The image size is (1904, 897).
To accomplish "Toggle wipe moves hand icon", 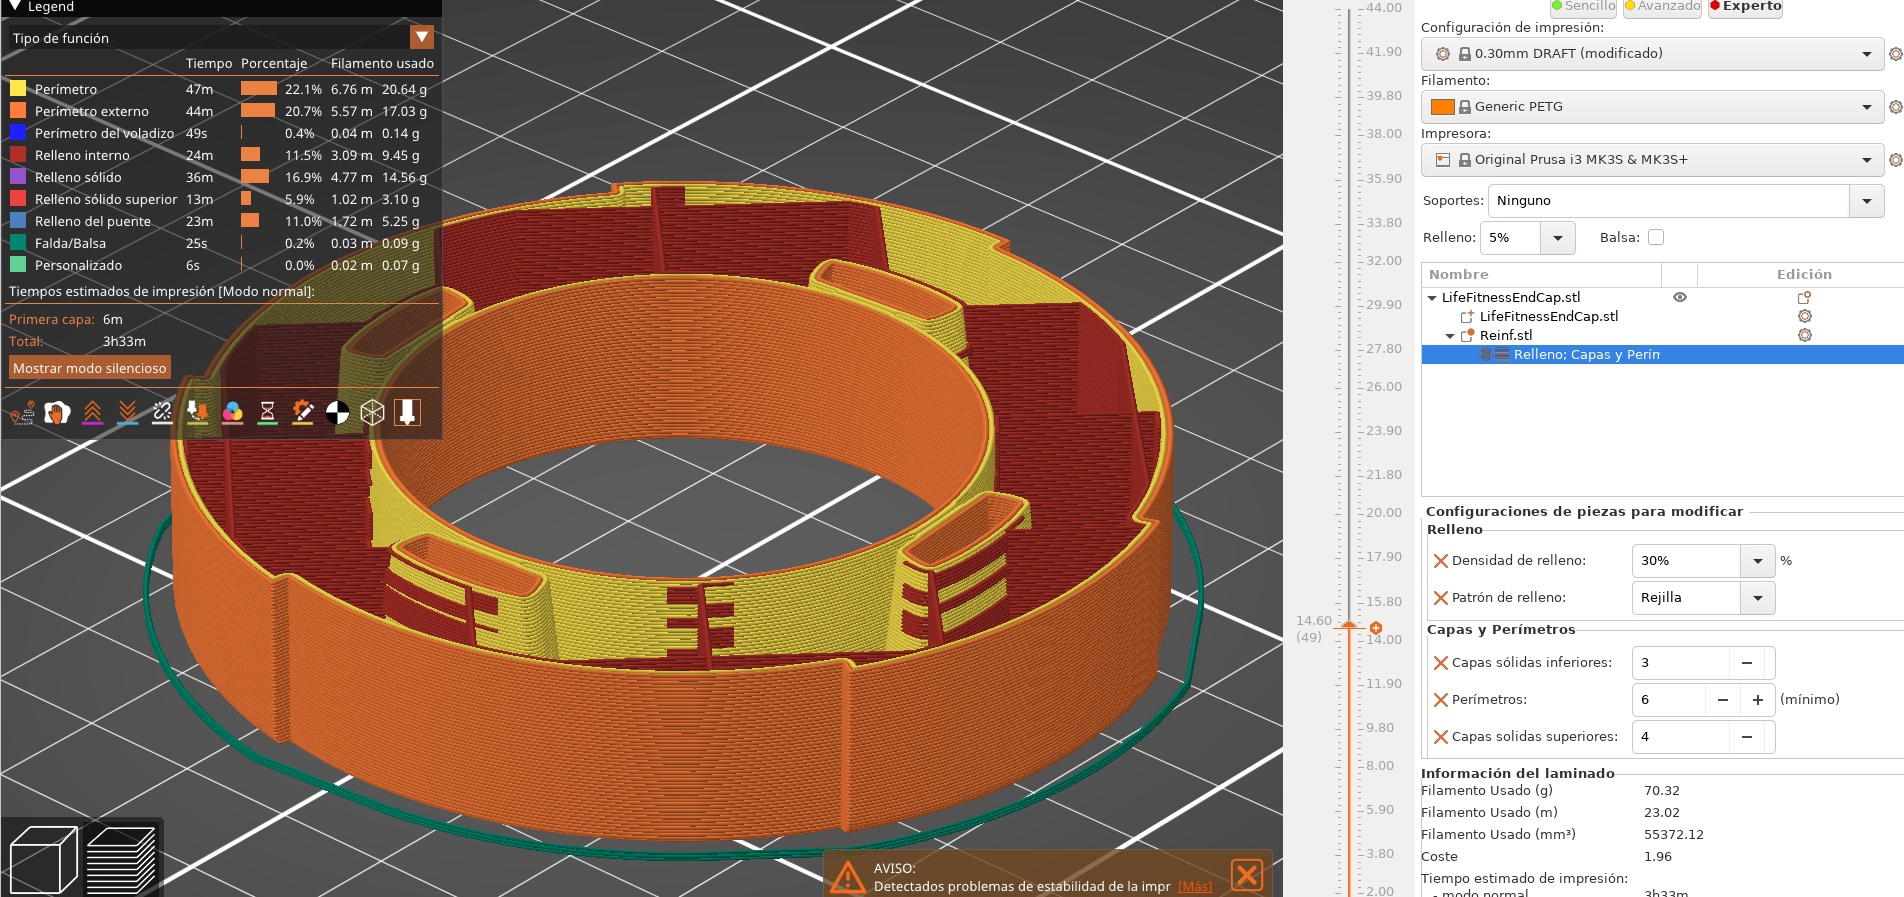I will 57,412.
